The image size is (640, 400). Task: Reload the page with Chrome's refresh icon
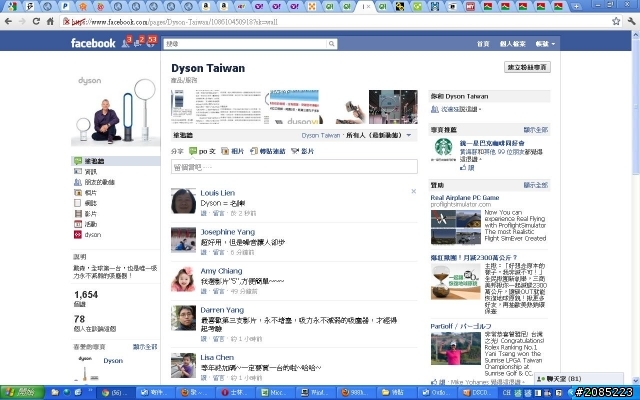36,21
